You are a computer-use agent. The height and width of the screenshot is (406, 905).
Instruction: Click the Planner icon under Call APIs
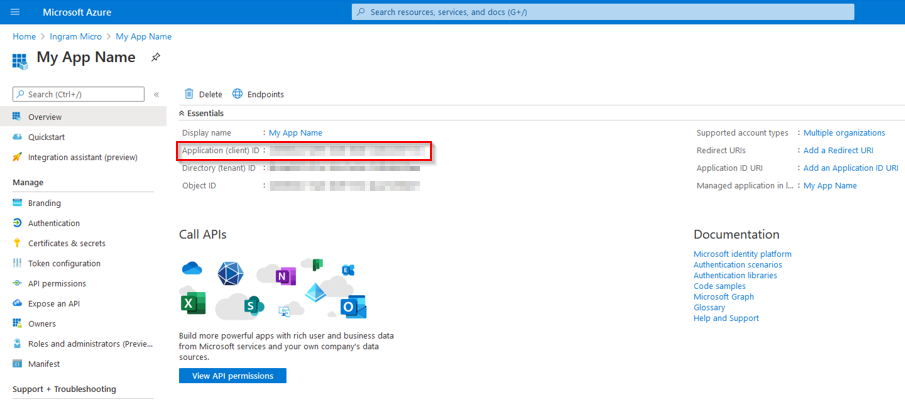[317, 265]
